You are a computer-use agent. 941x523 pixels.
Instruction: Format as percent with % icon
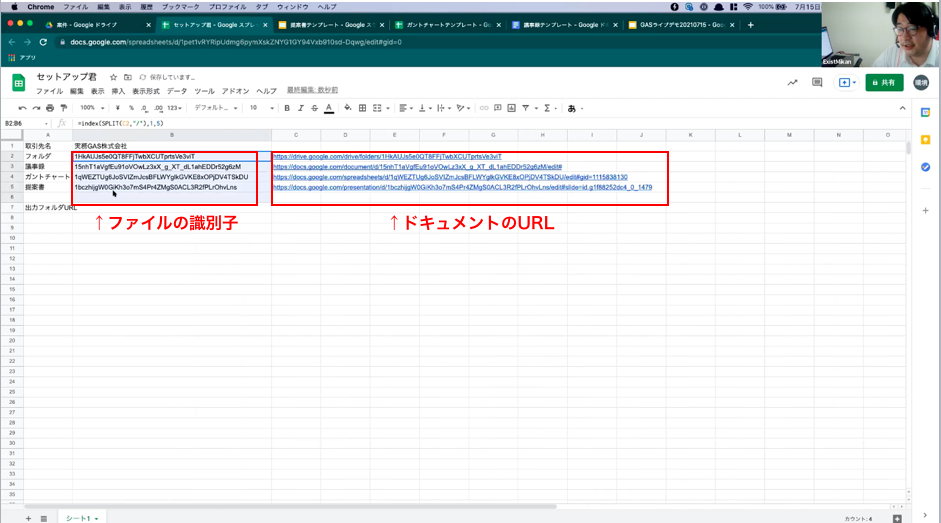(131, 108)
